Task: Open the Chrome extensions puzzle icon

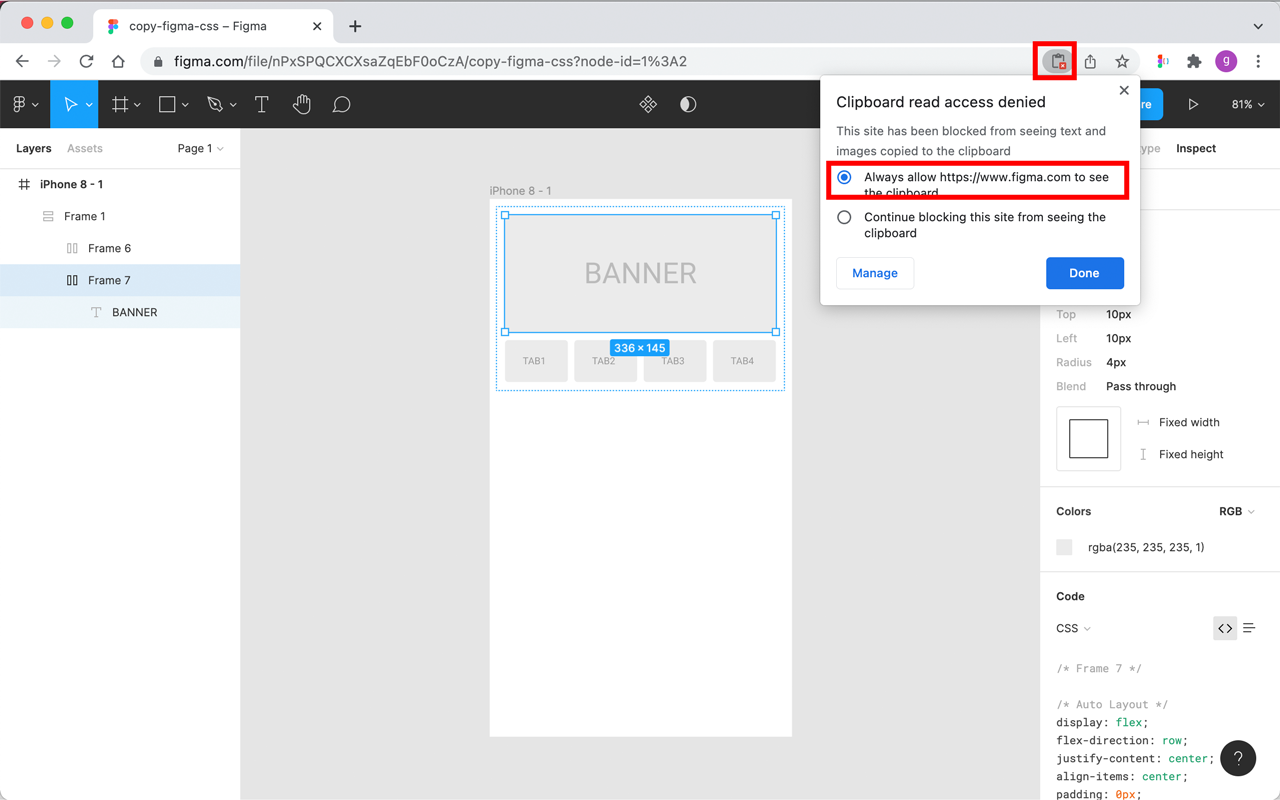Action: pos(1194,62)
